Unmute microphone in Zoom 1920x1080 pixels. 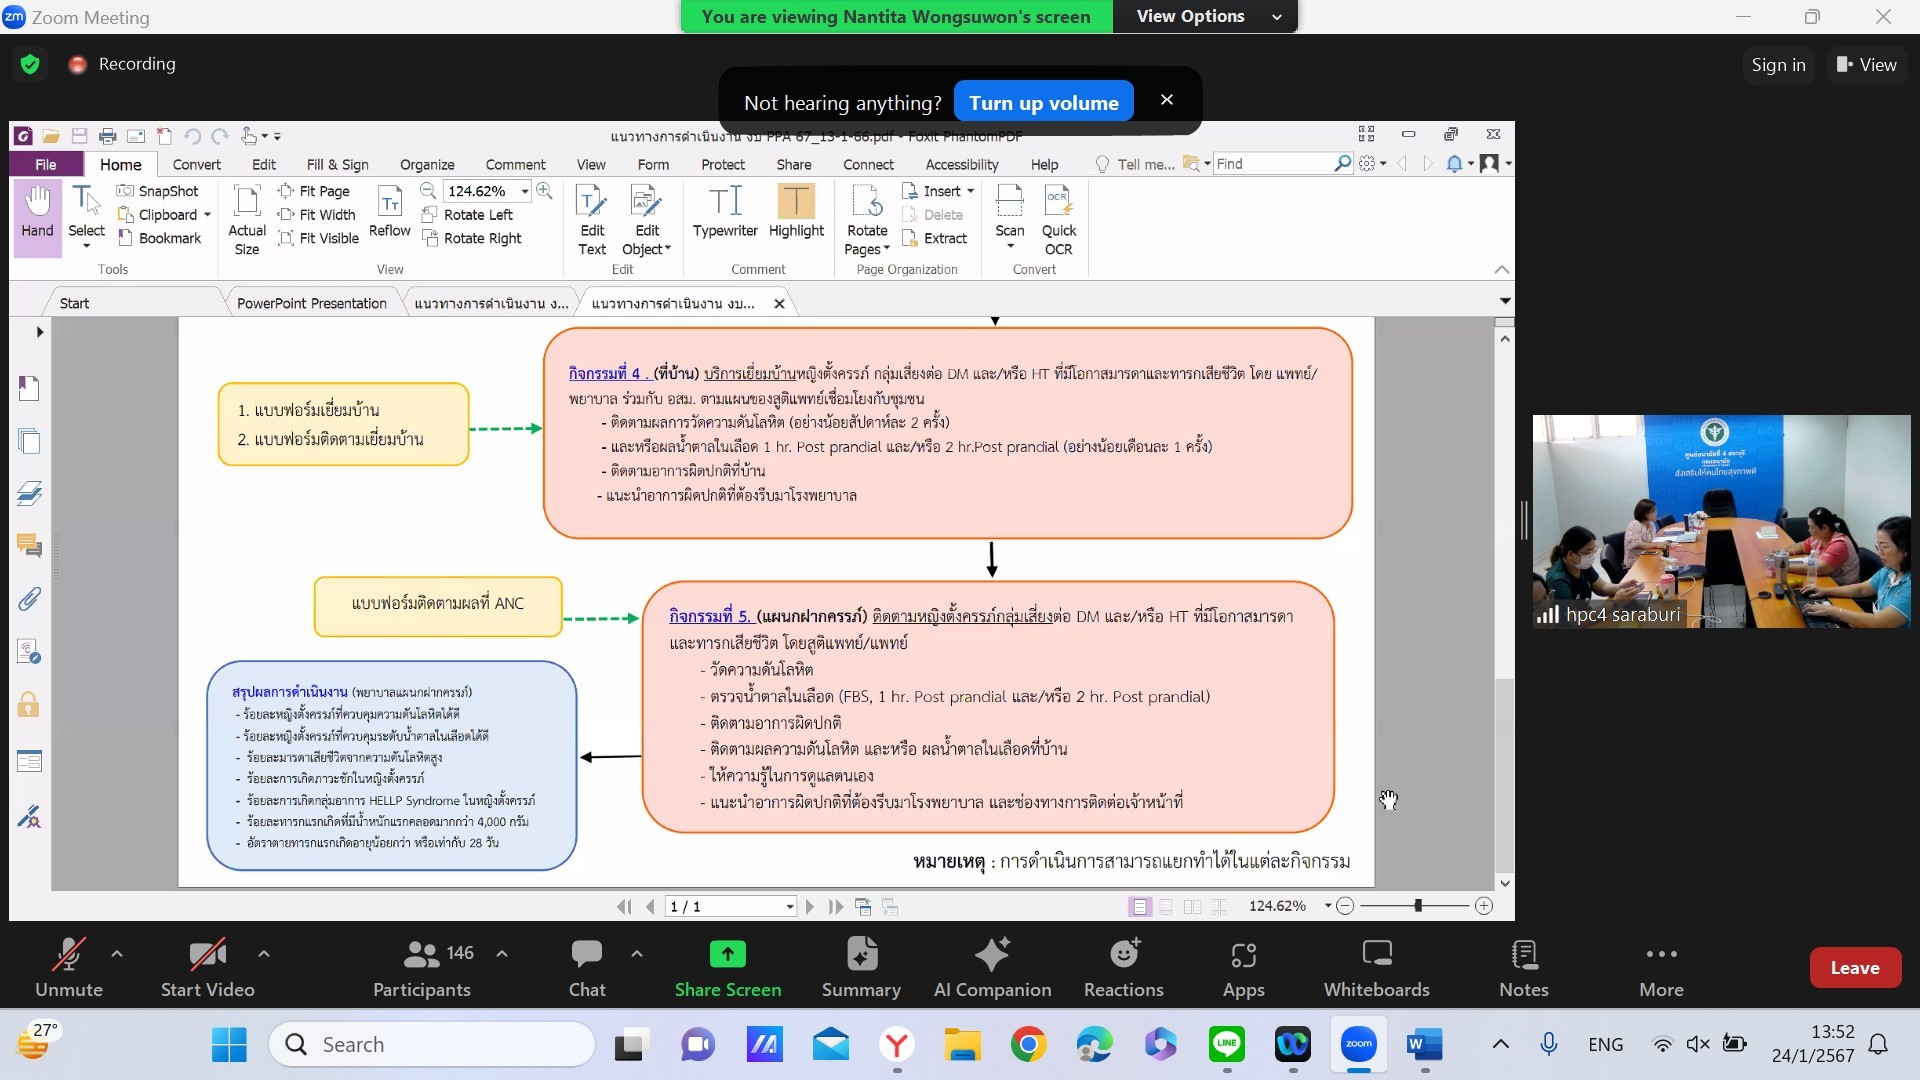[68, 968]
